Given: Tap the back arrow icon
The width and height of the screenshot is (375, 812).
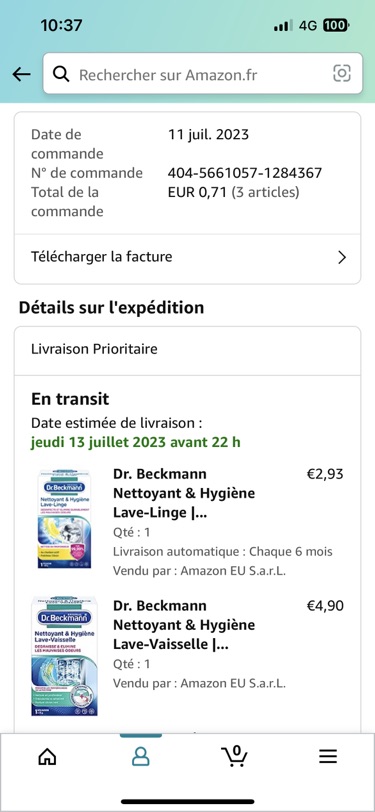Looking at the screenshot, I should 21,74.
